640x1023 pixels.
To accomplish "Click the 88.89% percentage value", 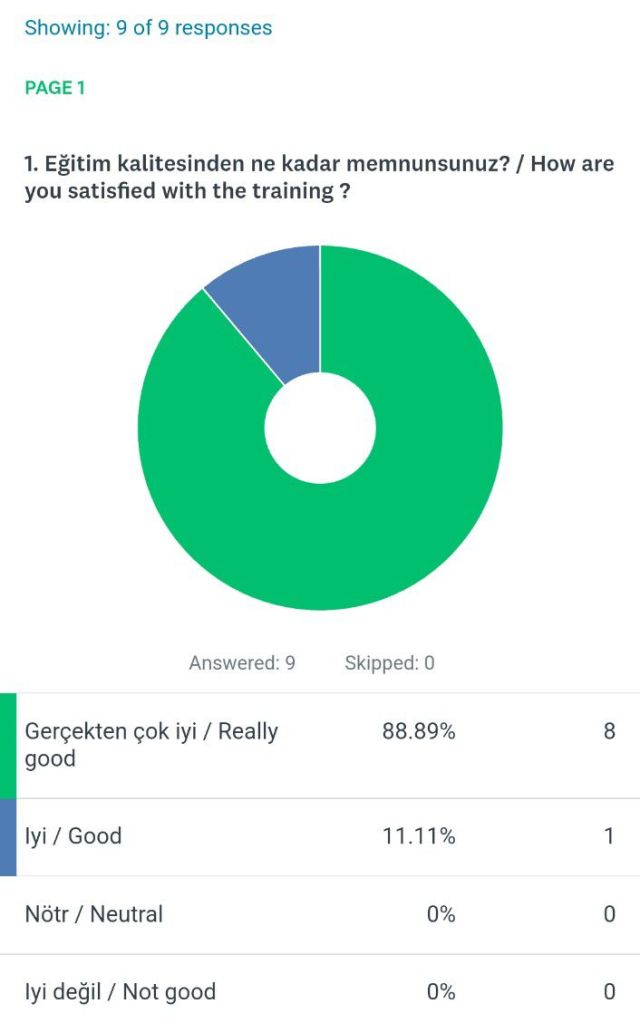I will pyautogui.click(x=418, y=732).
